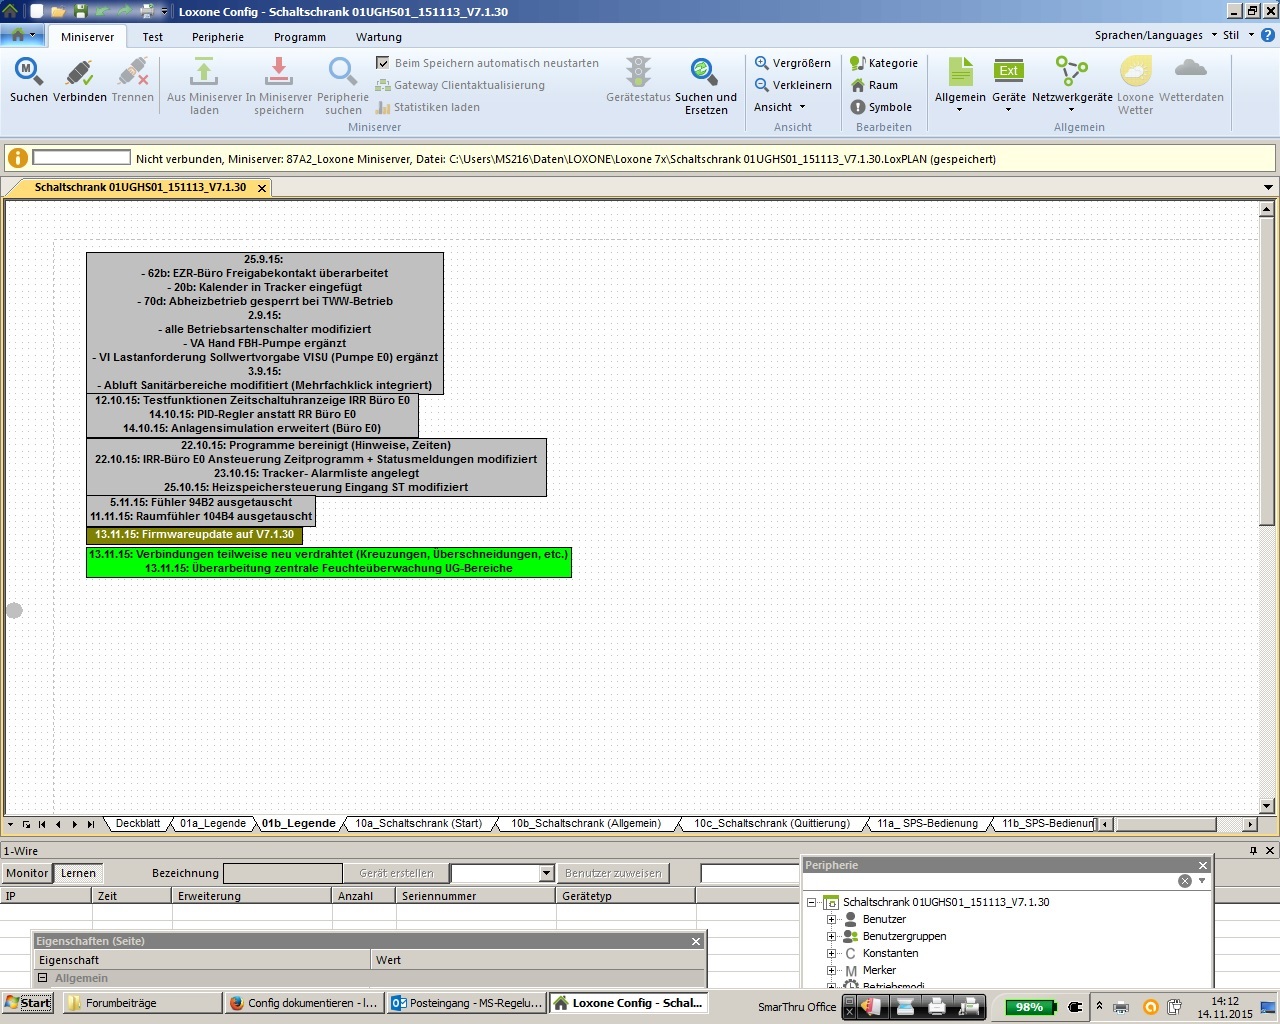Open Forumbeiträge in the taskbar

[x=143, y=1003]
